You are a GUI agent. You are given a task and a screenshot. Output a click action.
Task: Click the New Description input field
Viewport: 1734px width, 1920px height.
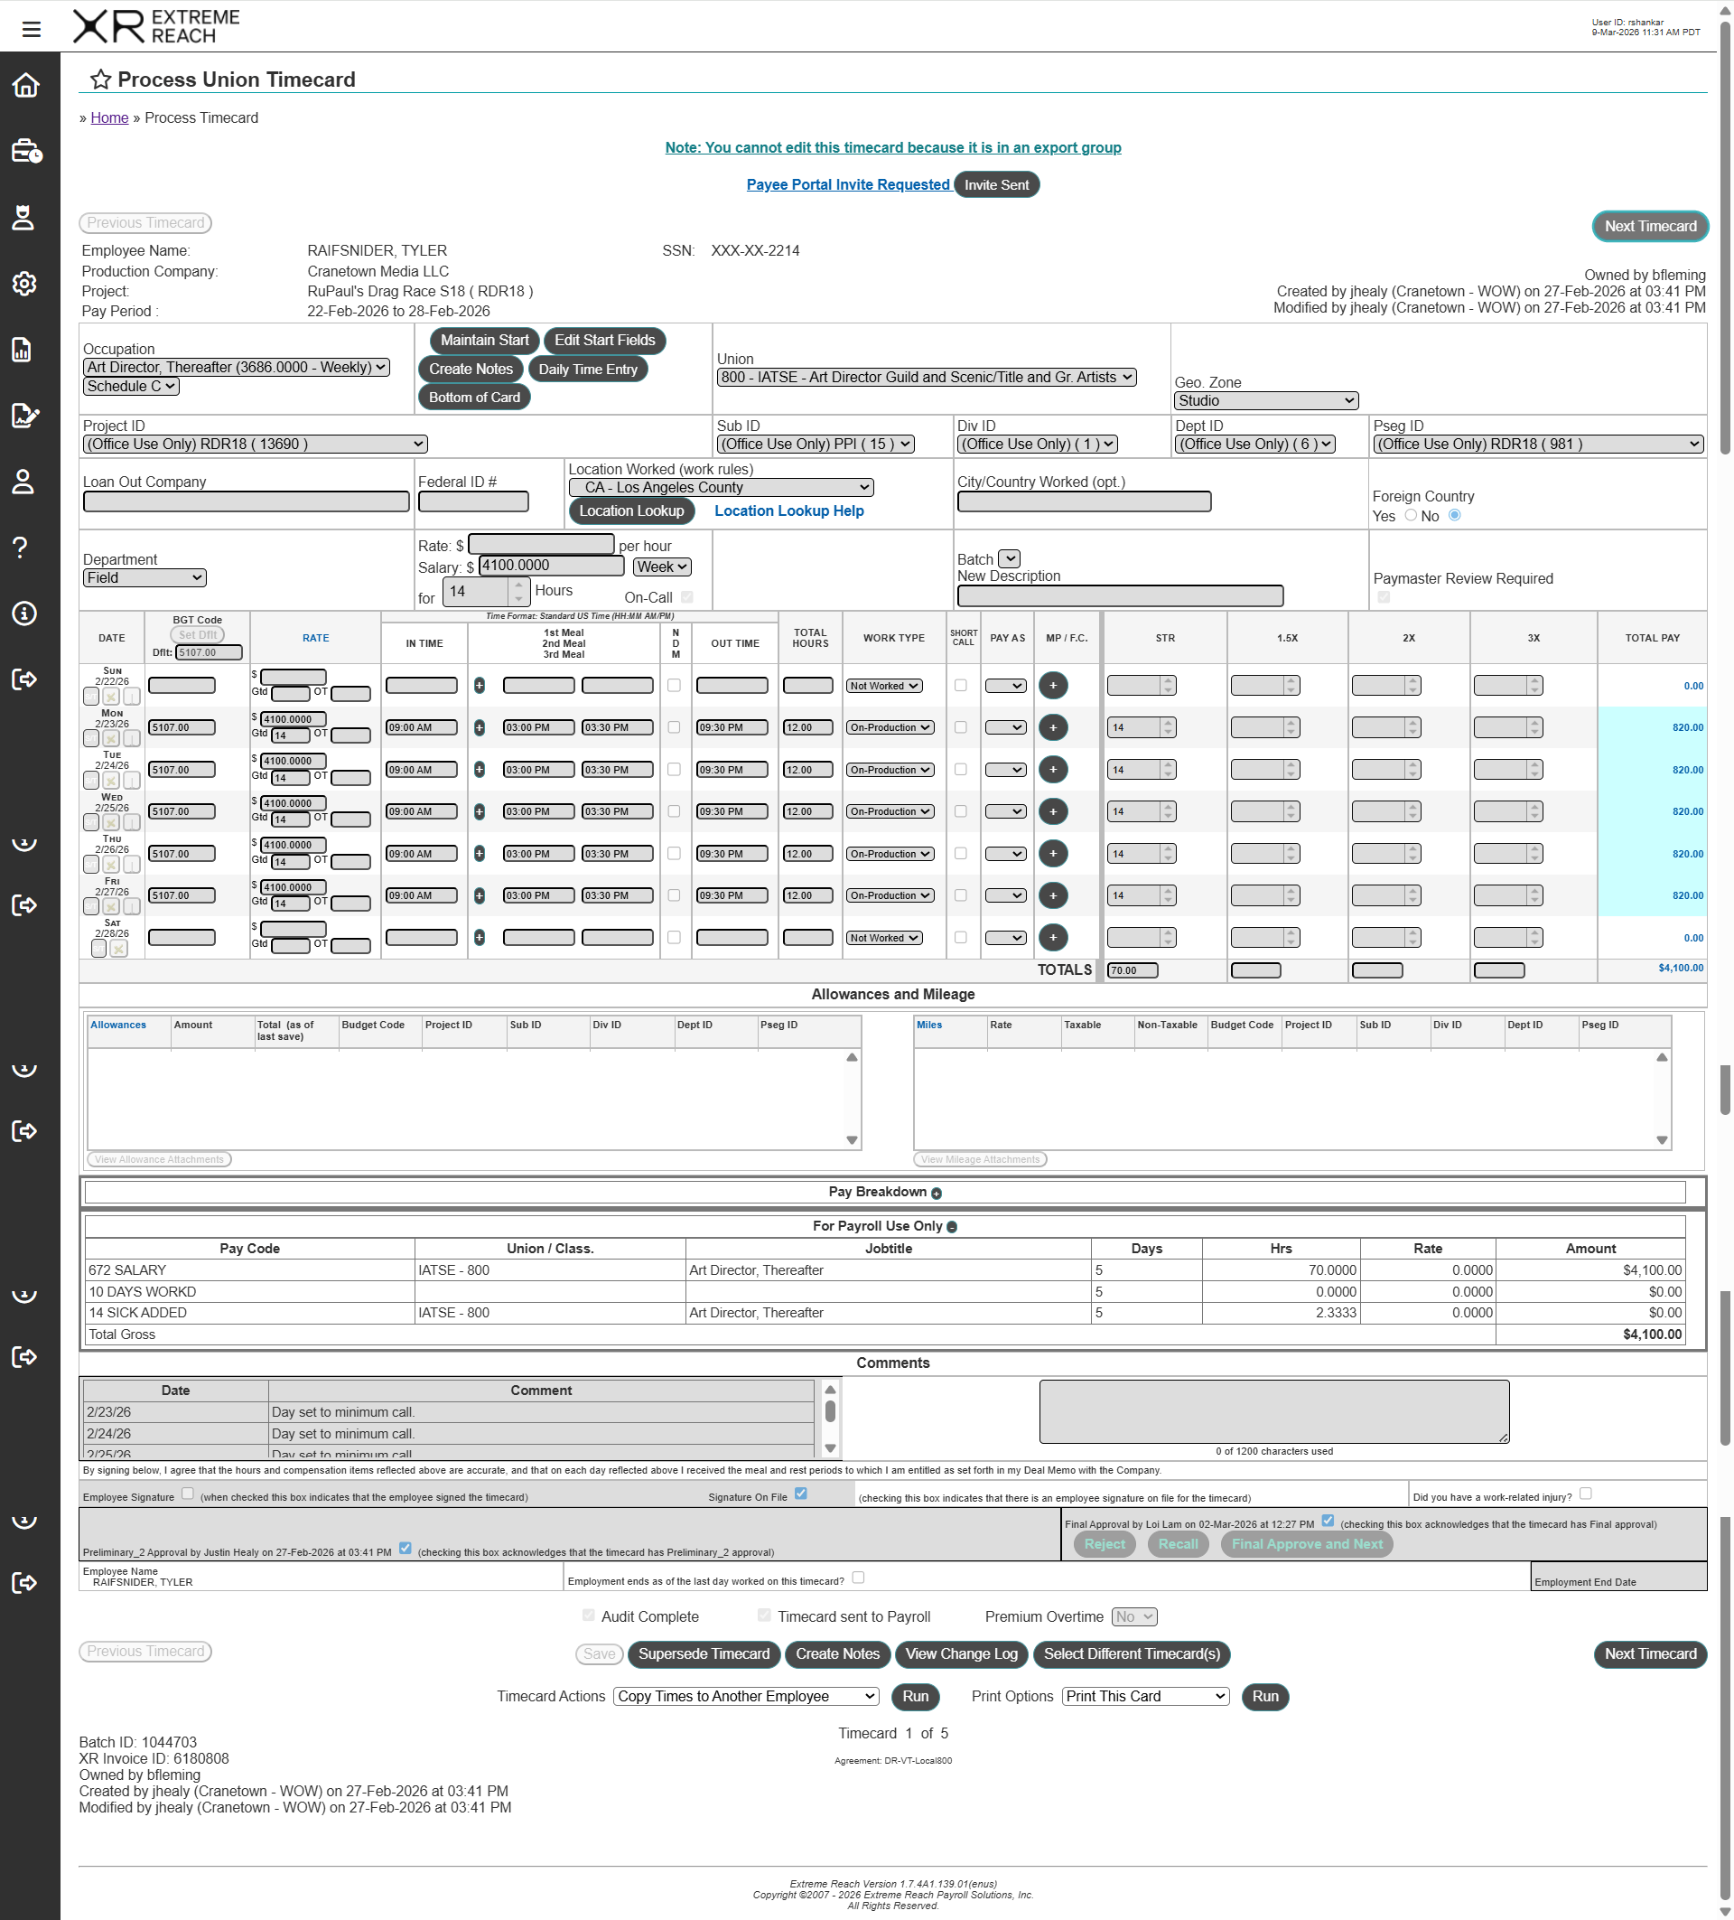(x=1120, y=596)
